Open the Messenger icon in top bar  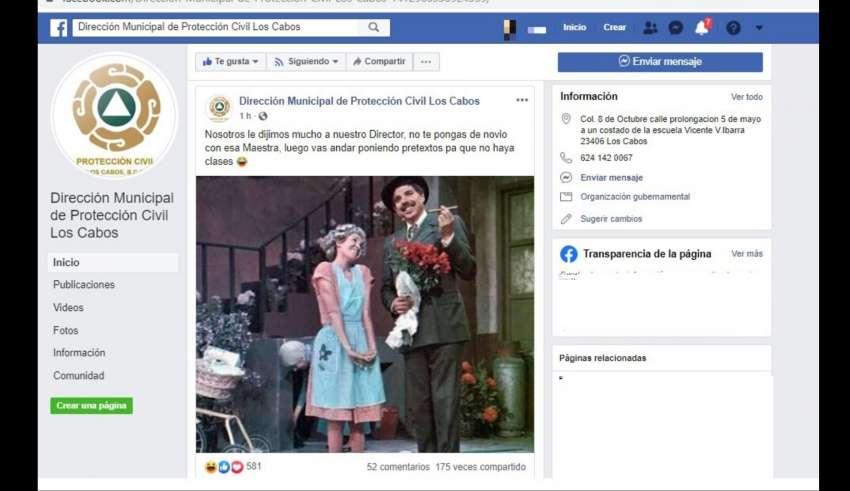click(675, 28)
